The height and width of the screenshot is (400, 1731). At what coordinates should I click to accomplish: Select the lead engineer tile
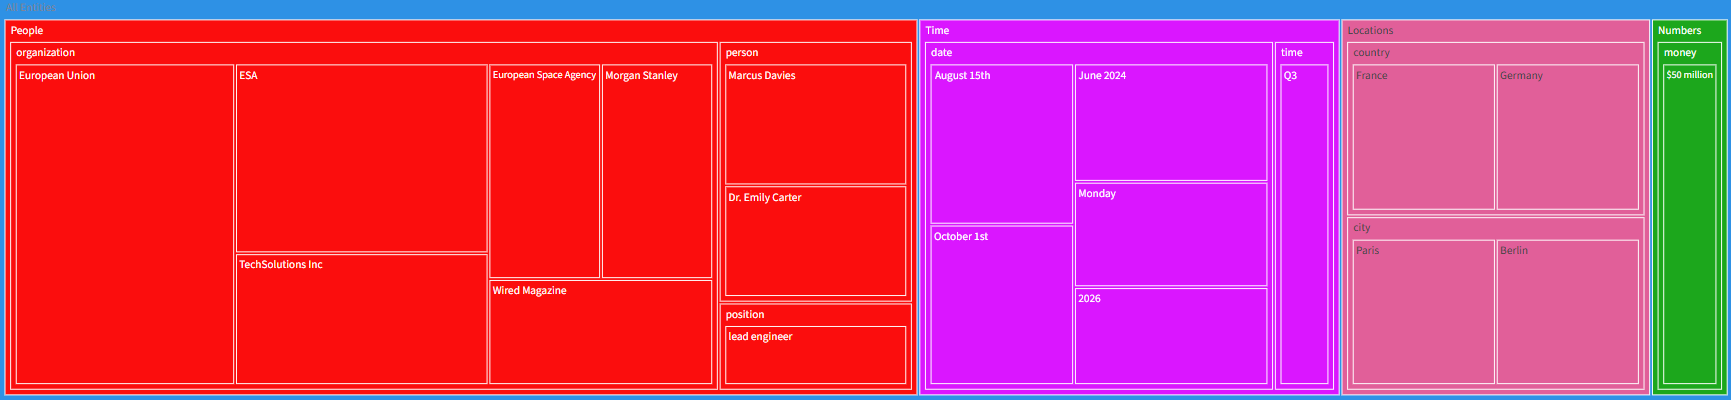(x=816, y=355)
